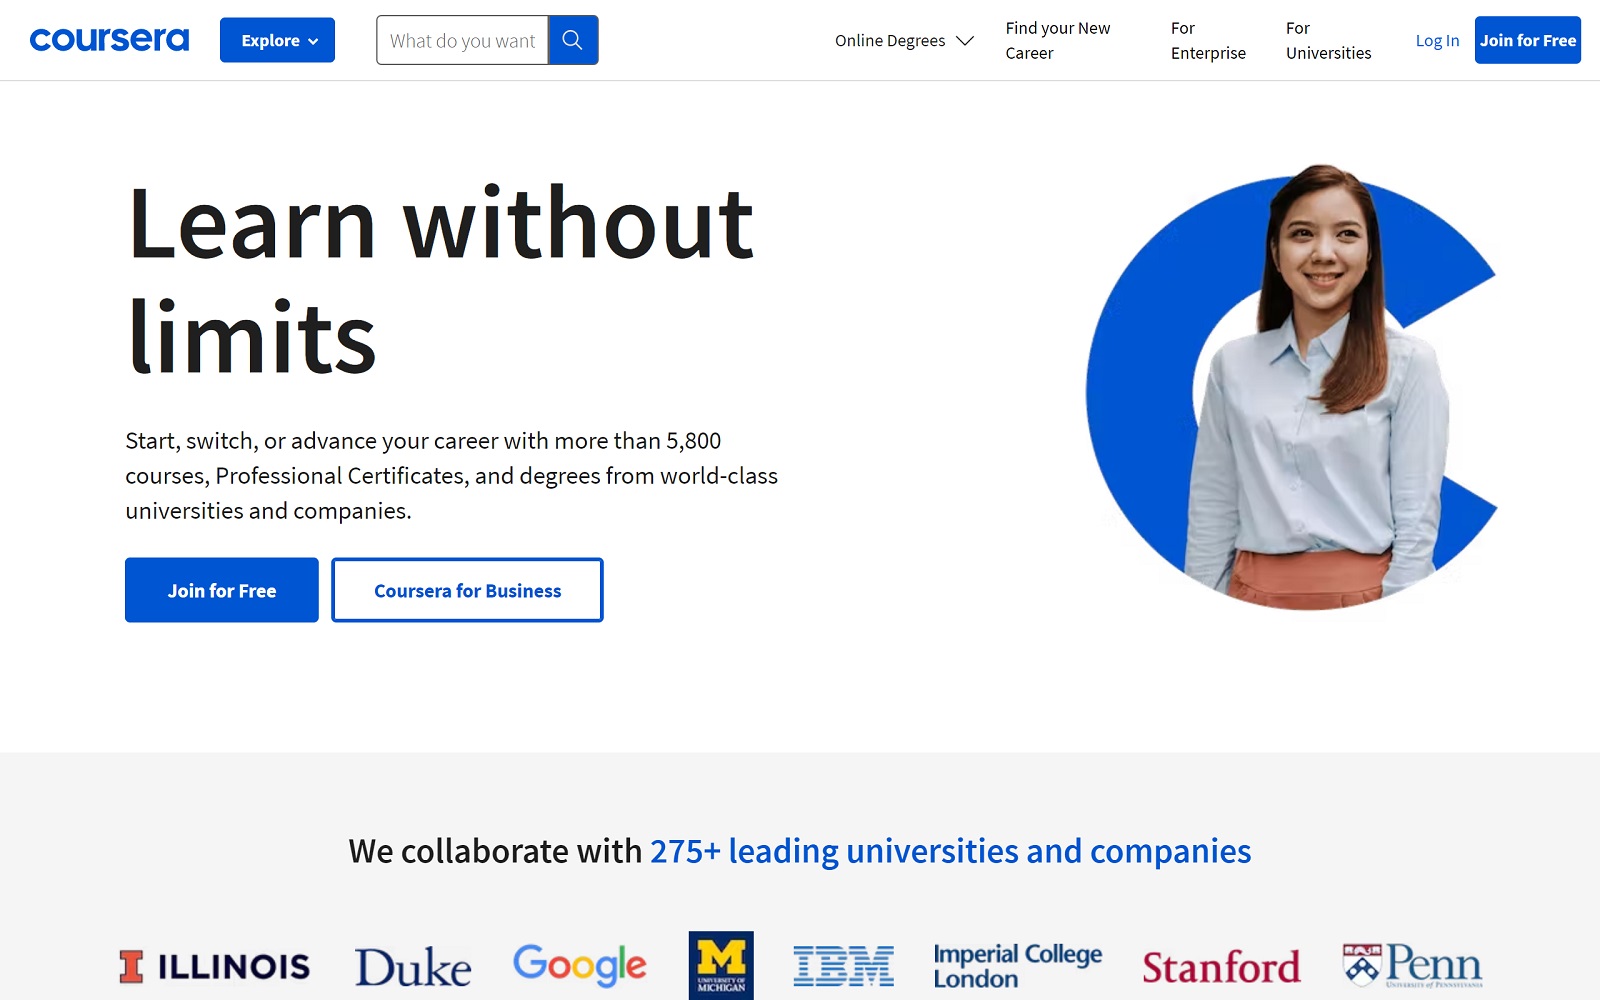Click the magnifying glass search icon
The width and height of the screenshot is (1600, 1000).
573,40
